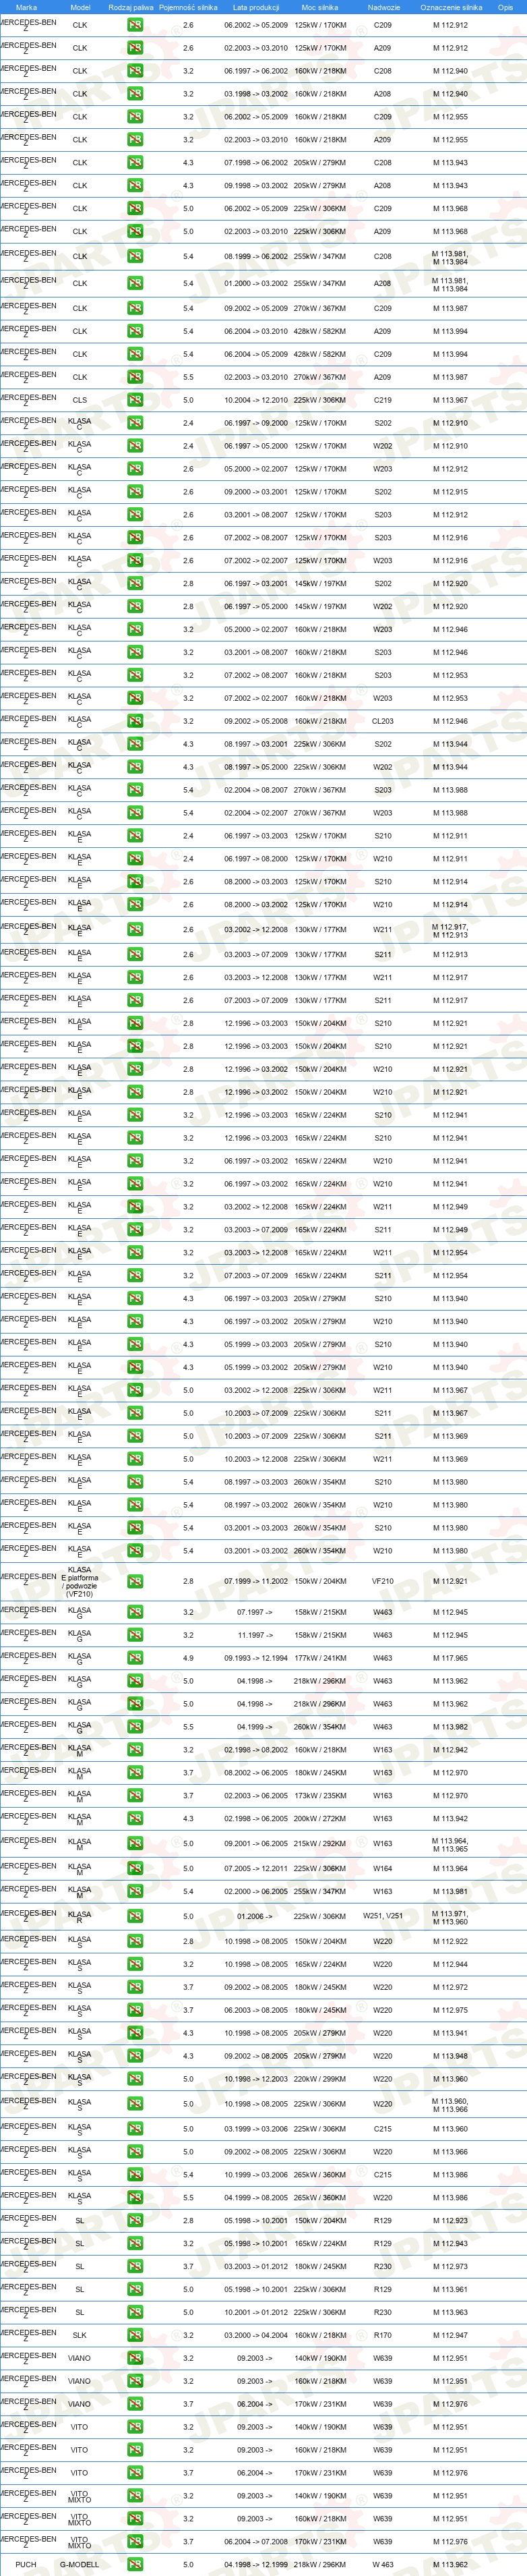
Task: Click fuel icon in the M 112.943 SL row
Action: coord(135,2243)
